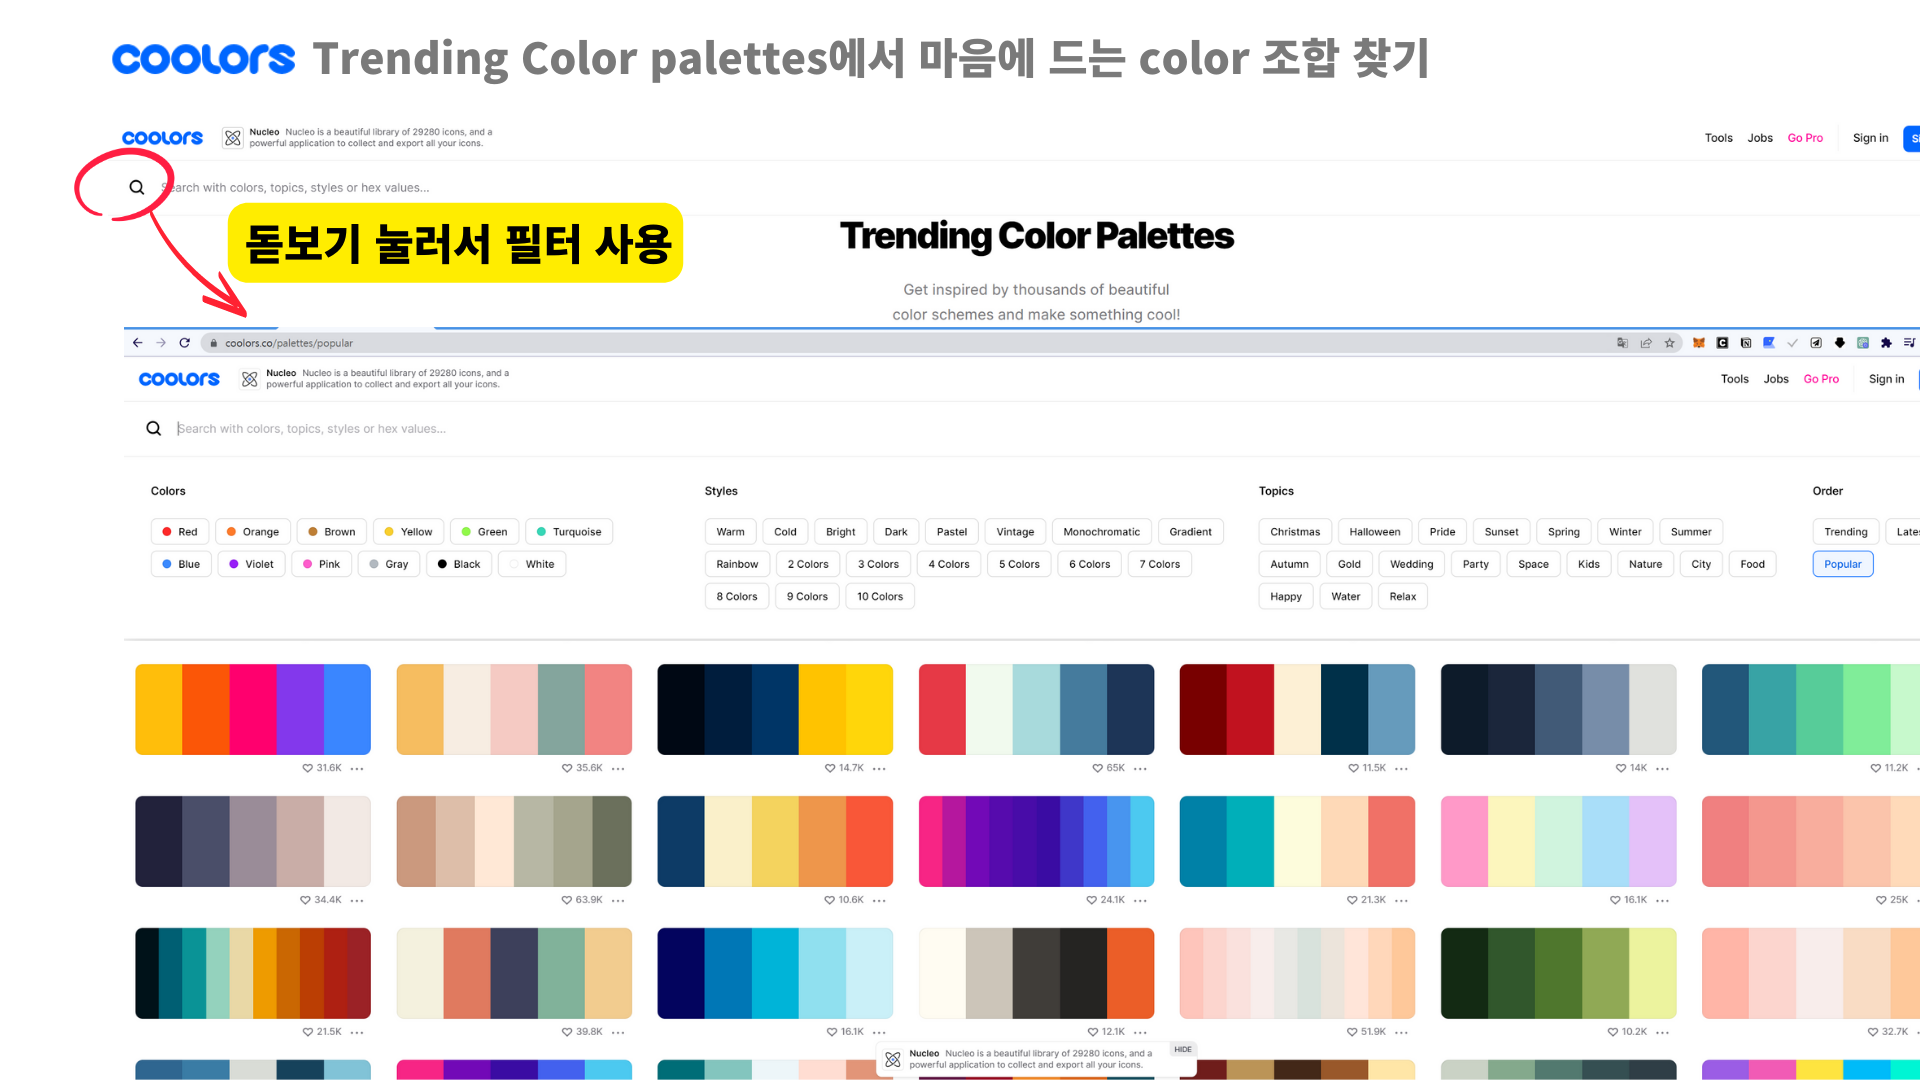
Task: Open more options for the 31.6K palette
Action: [x=357, y=769]
